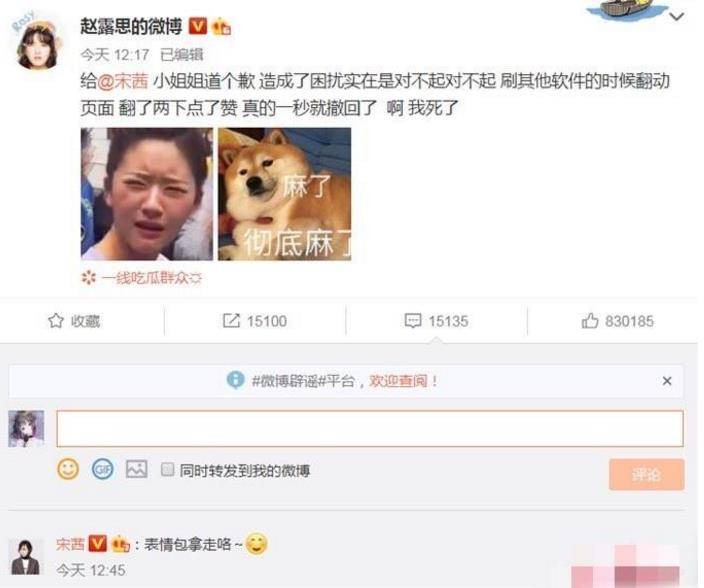The width and height of the screenshot is (704, 588).
Task: View the Shiba dog 麻了 meme thumbnail
Action: coord(285,194)
